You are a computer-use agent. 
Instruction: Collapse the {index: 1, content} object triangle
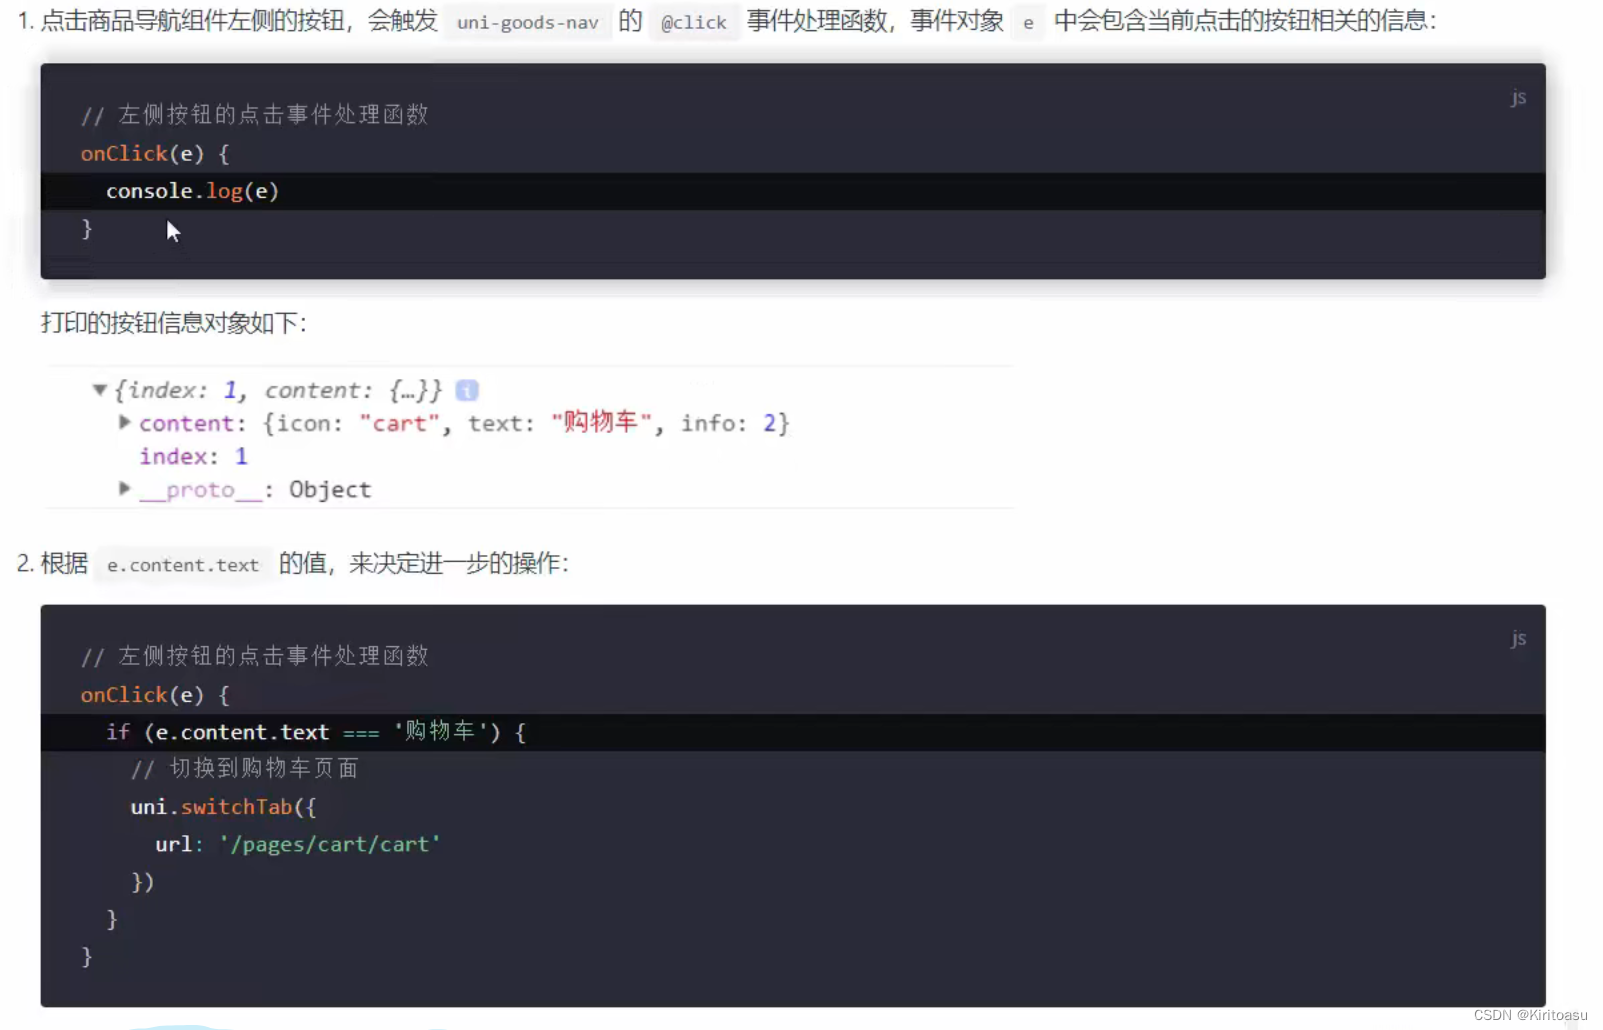tap(100, 390)
